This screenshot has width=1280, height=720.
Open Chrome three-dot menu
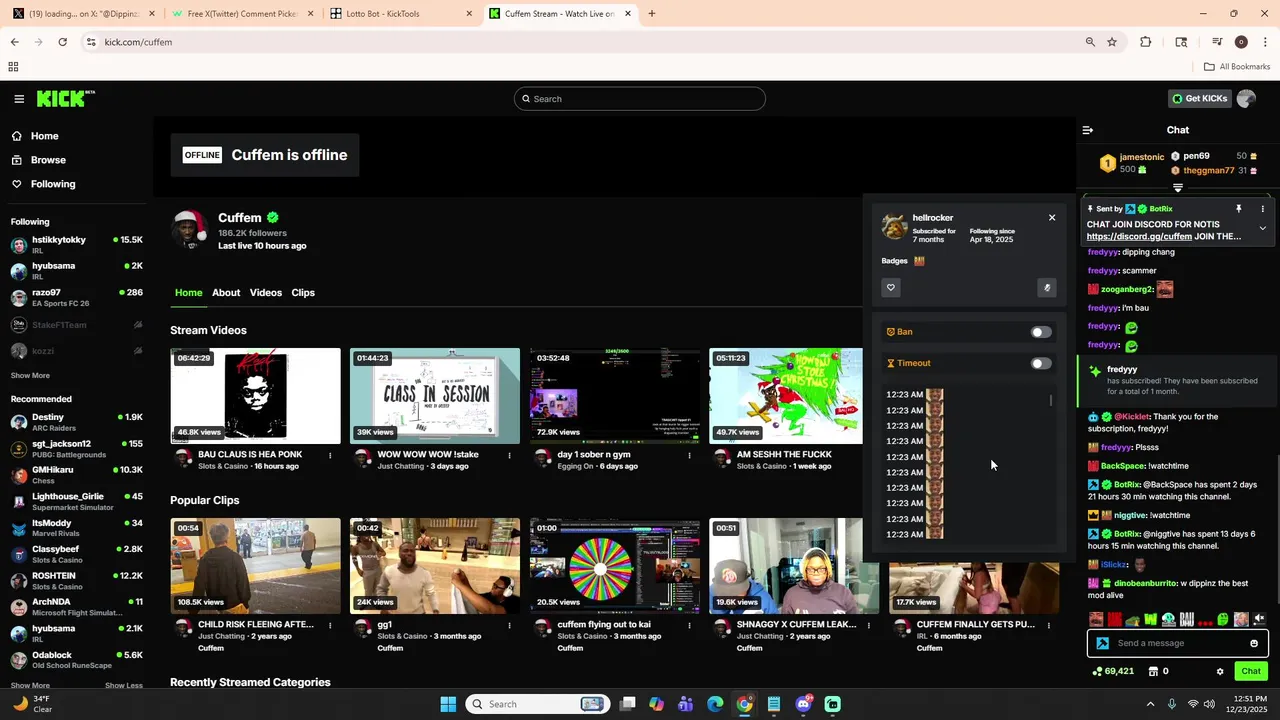click(1266, 42)
